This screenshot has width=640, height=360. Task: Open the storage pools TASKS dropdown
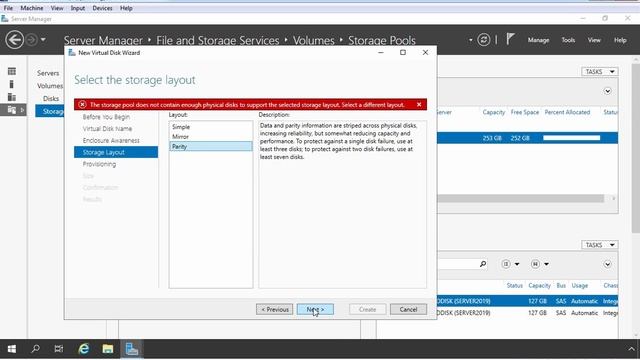600,71
